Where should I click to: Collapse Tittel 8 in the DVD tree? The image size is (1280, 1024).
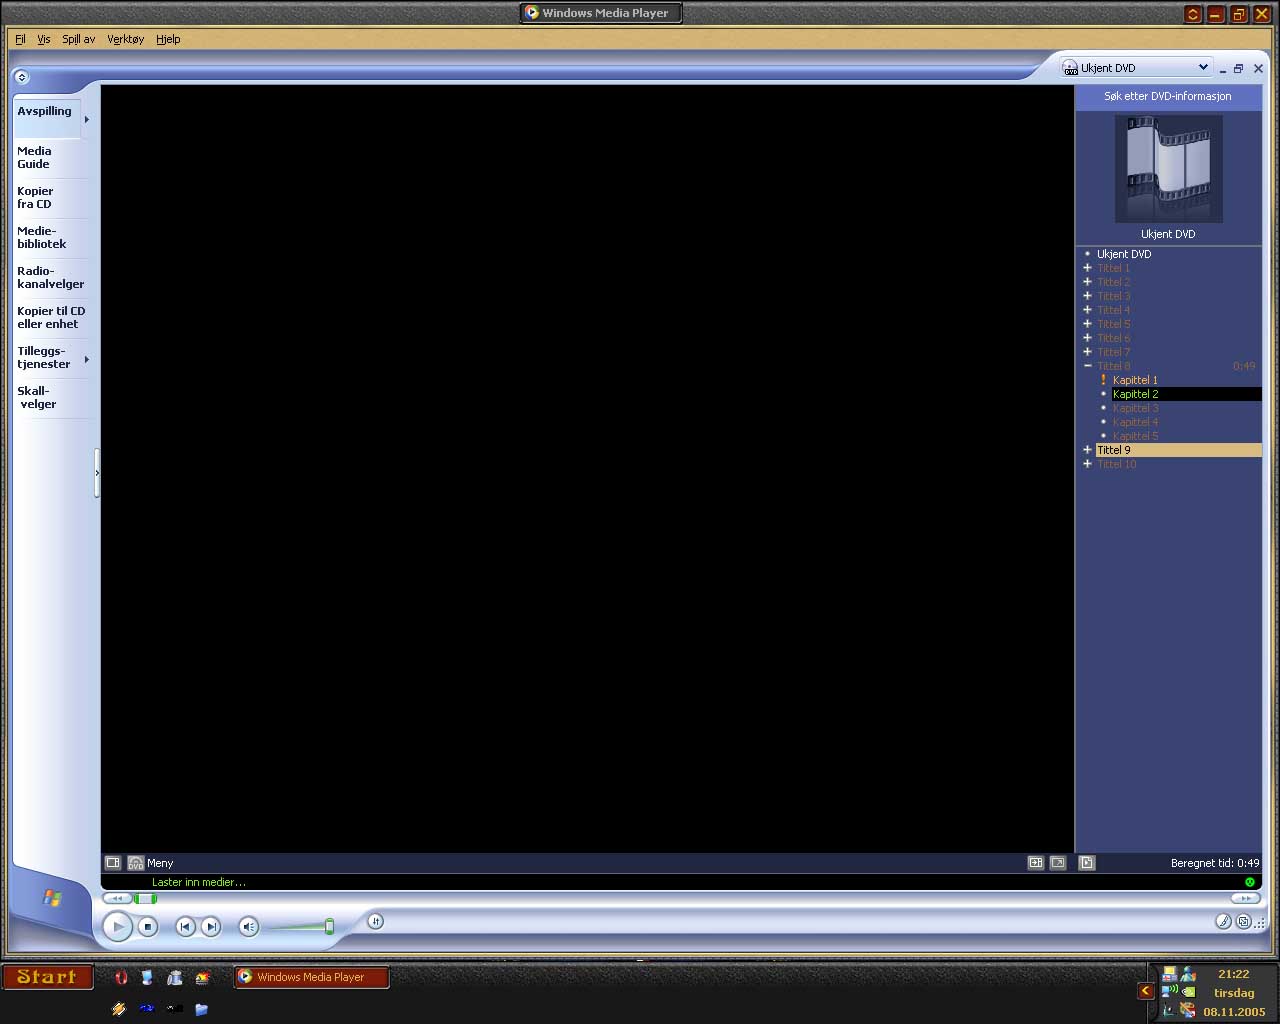tap(1087, 366)
